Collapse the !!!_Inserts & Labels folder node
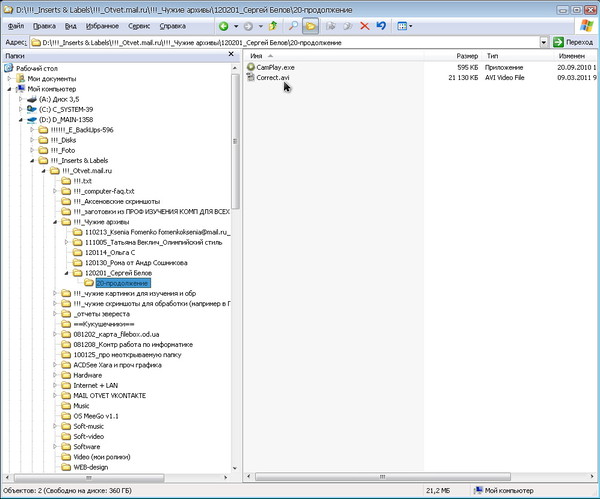The image size is (600, 499). (33, 161)
